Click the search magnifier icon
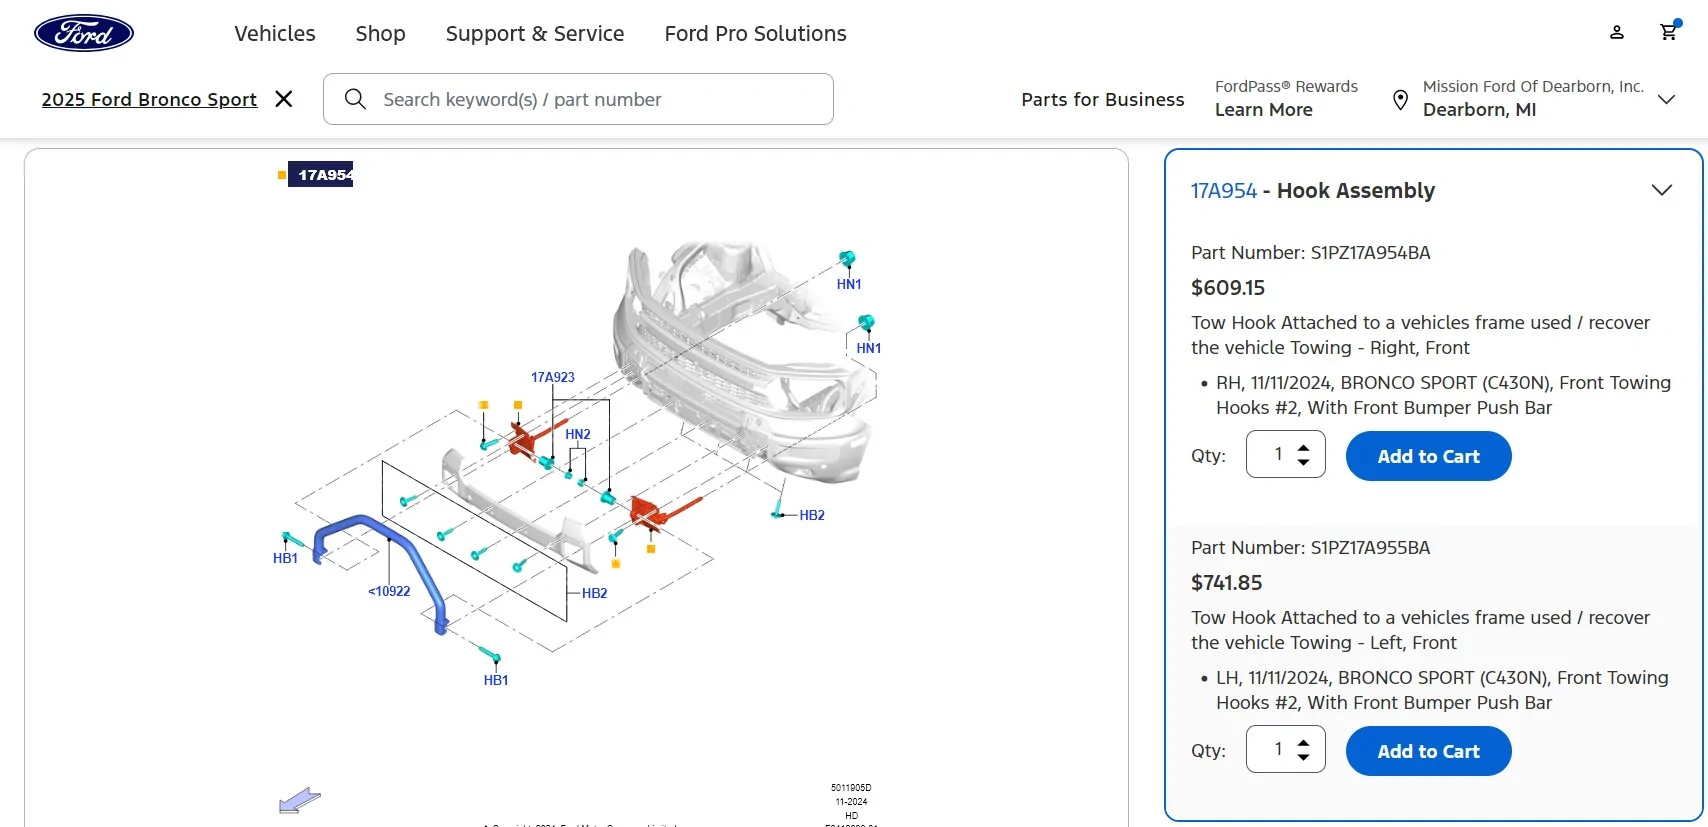 coord(355,99)
